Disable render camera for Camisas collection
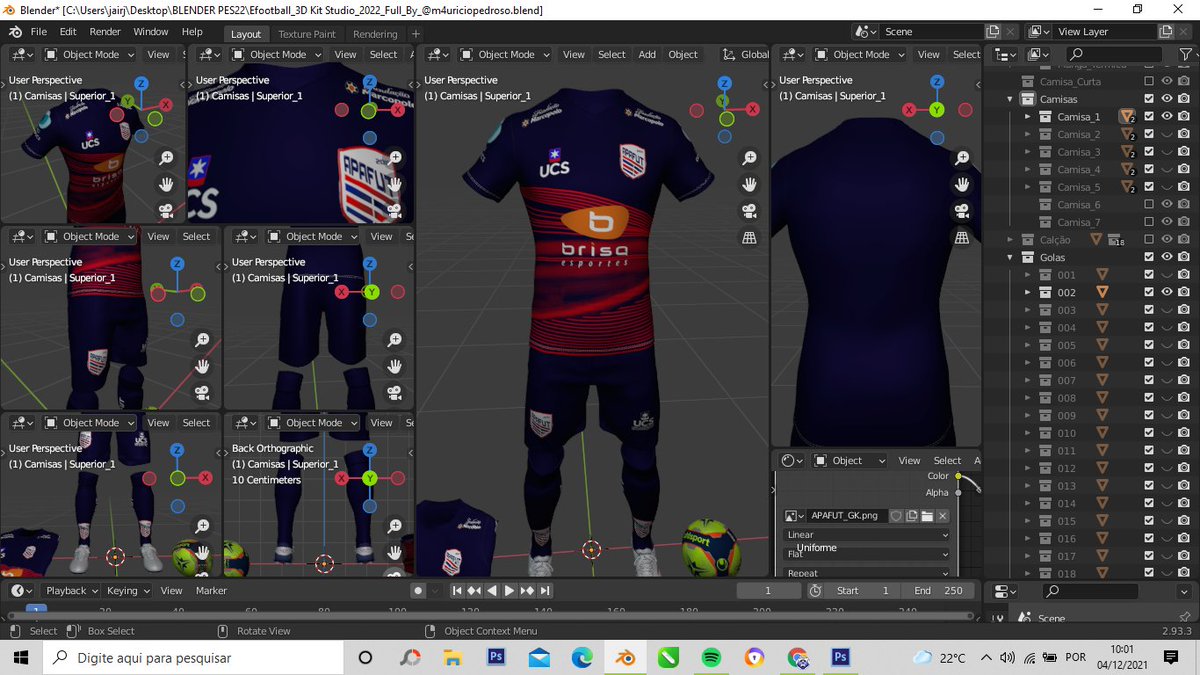1200x675 pixels. [x=1184, y=99]
